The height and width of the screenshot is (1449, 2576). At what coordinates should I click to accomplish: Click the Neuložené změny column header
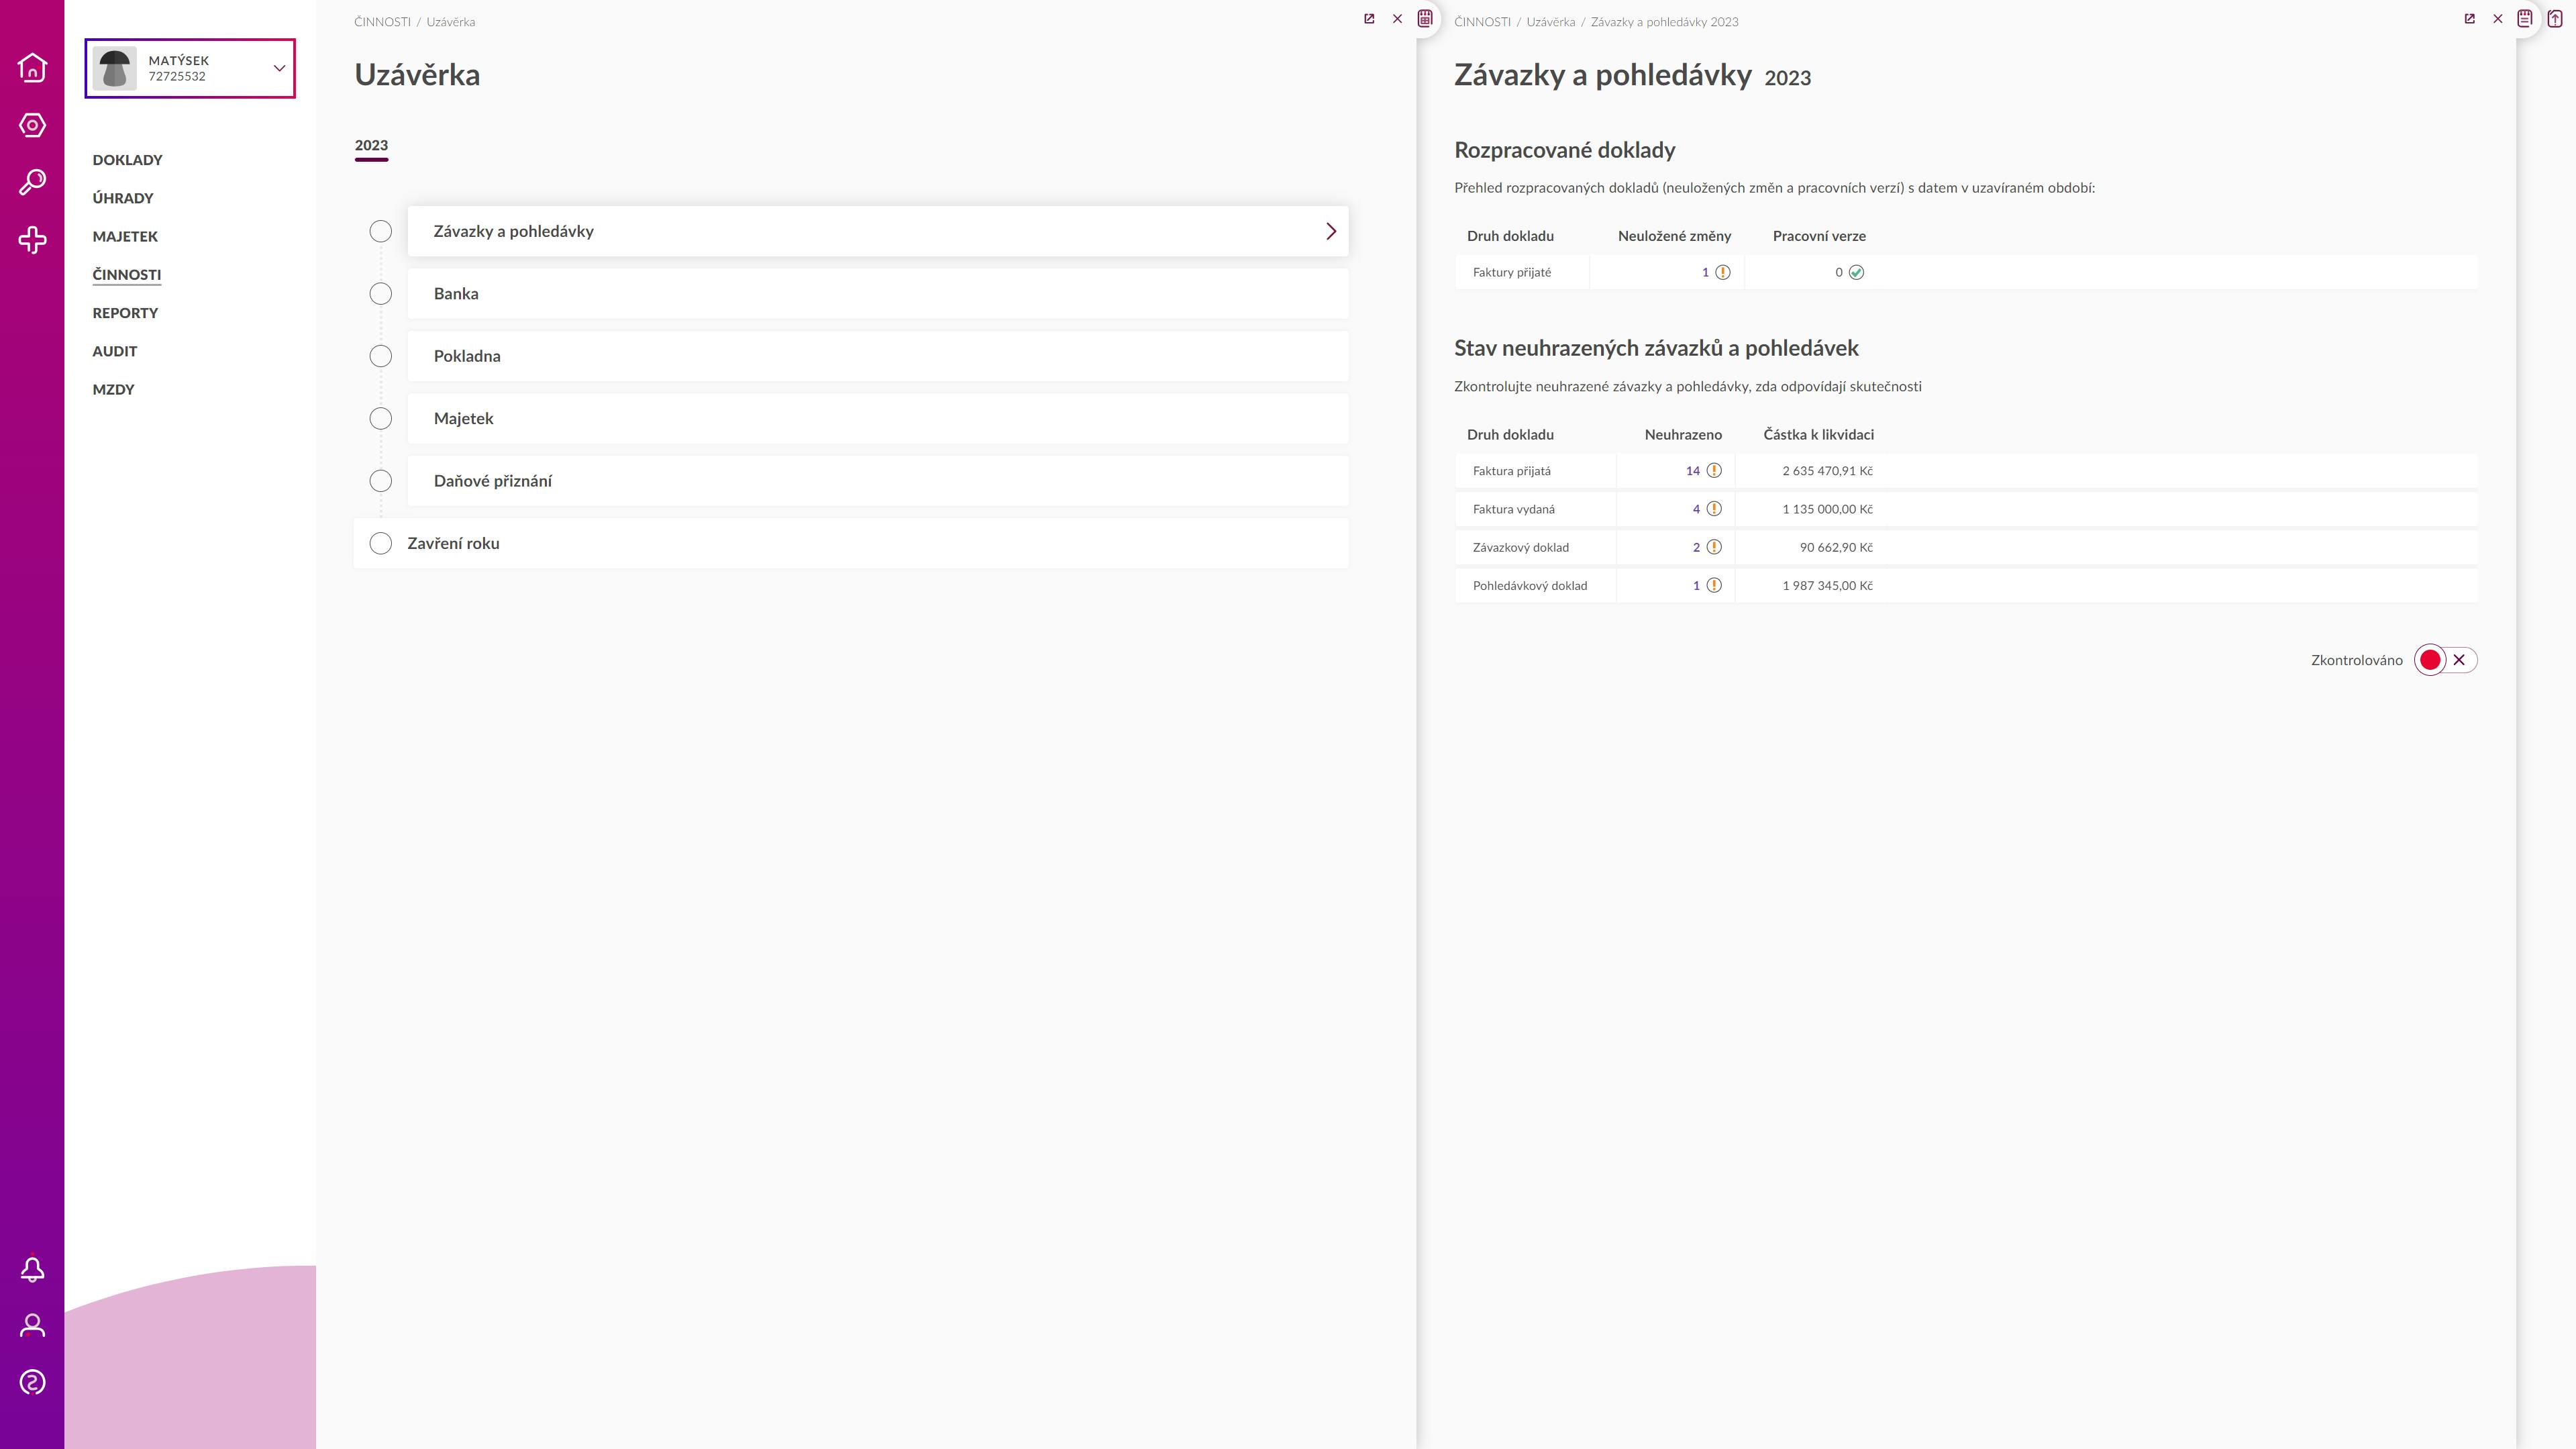tap(1674, 236)
